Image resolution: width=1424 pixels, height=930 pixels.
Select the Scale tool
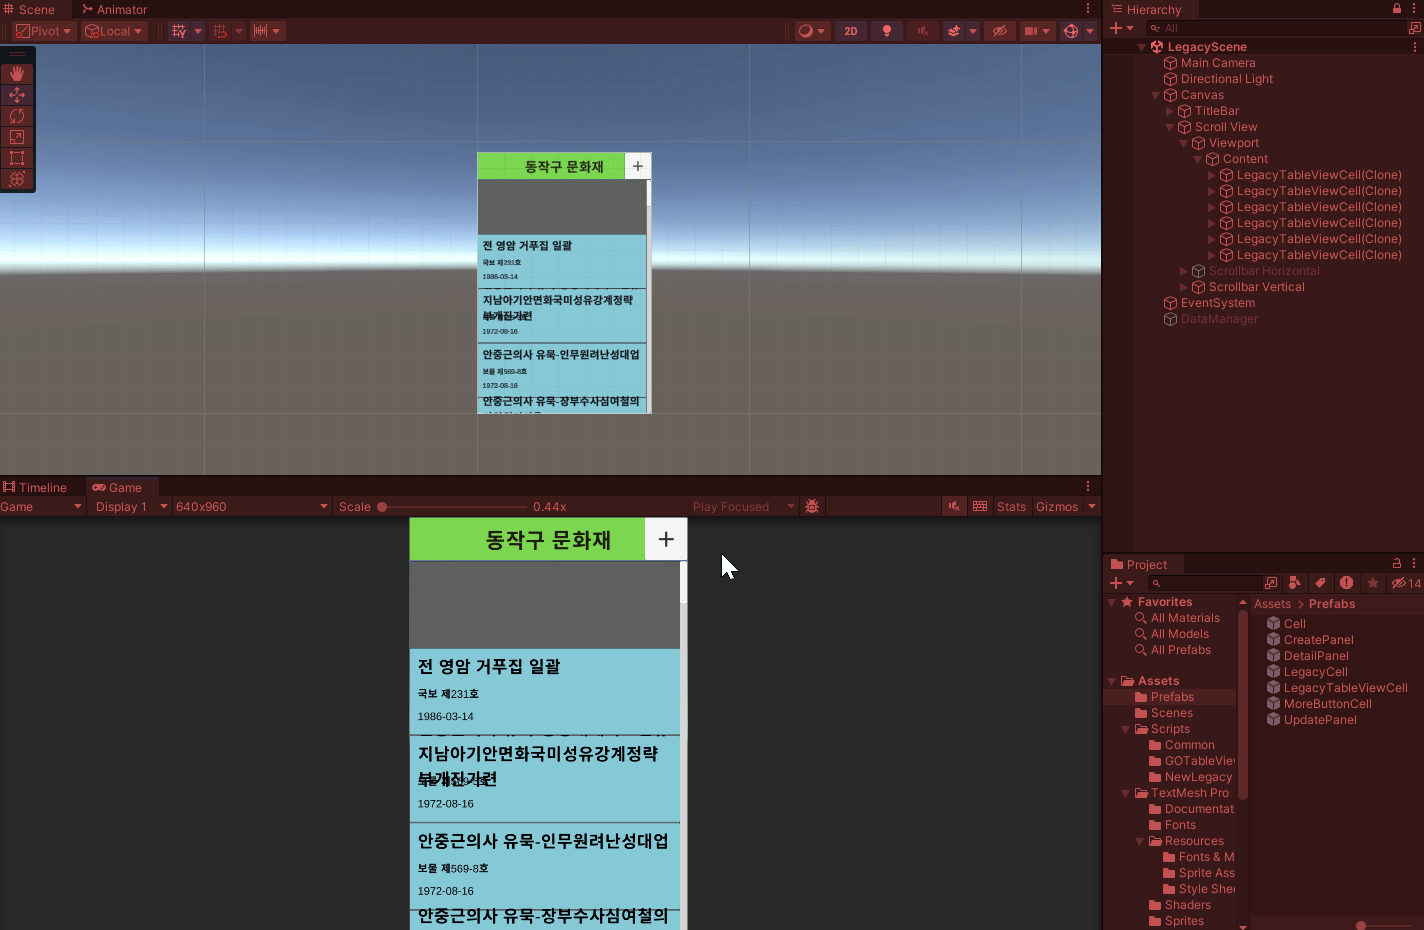pos(17,137)
